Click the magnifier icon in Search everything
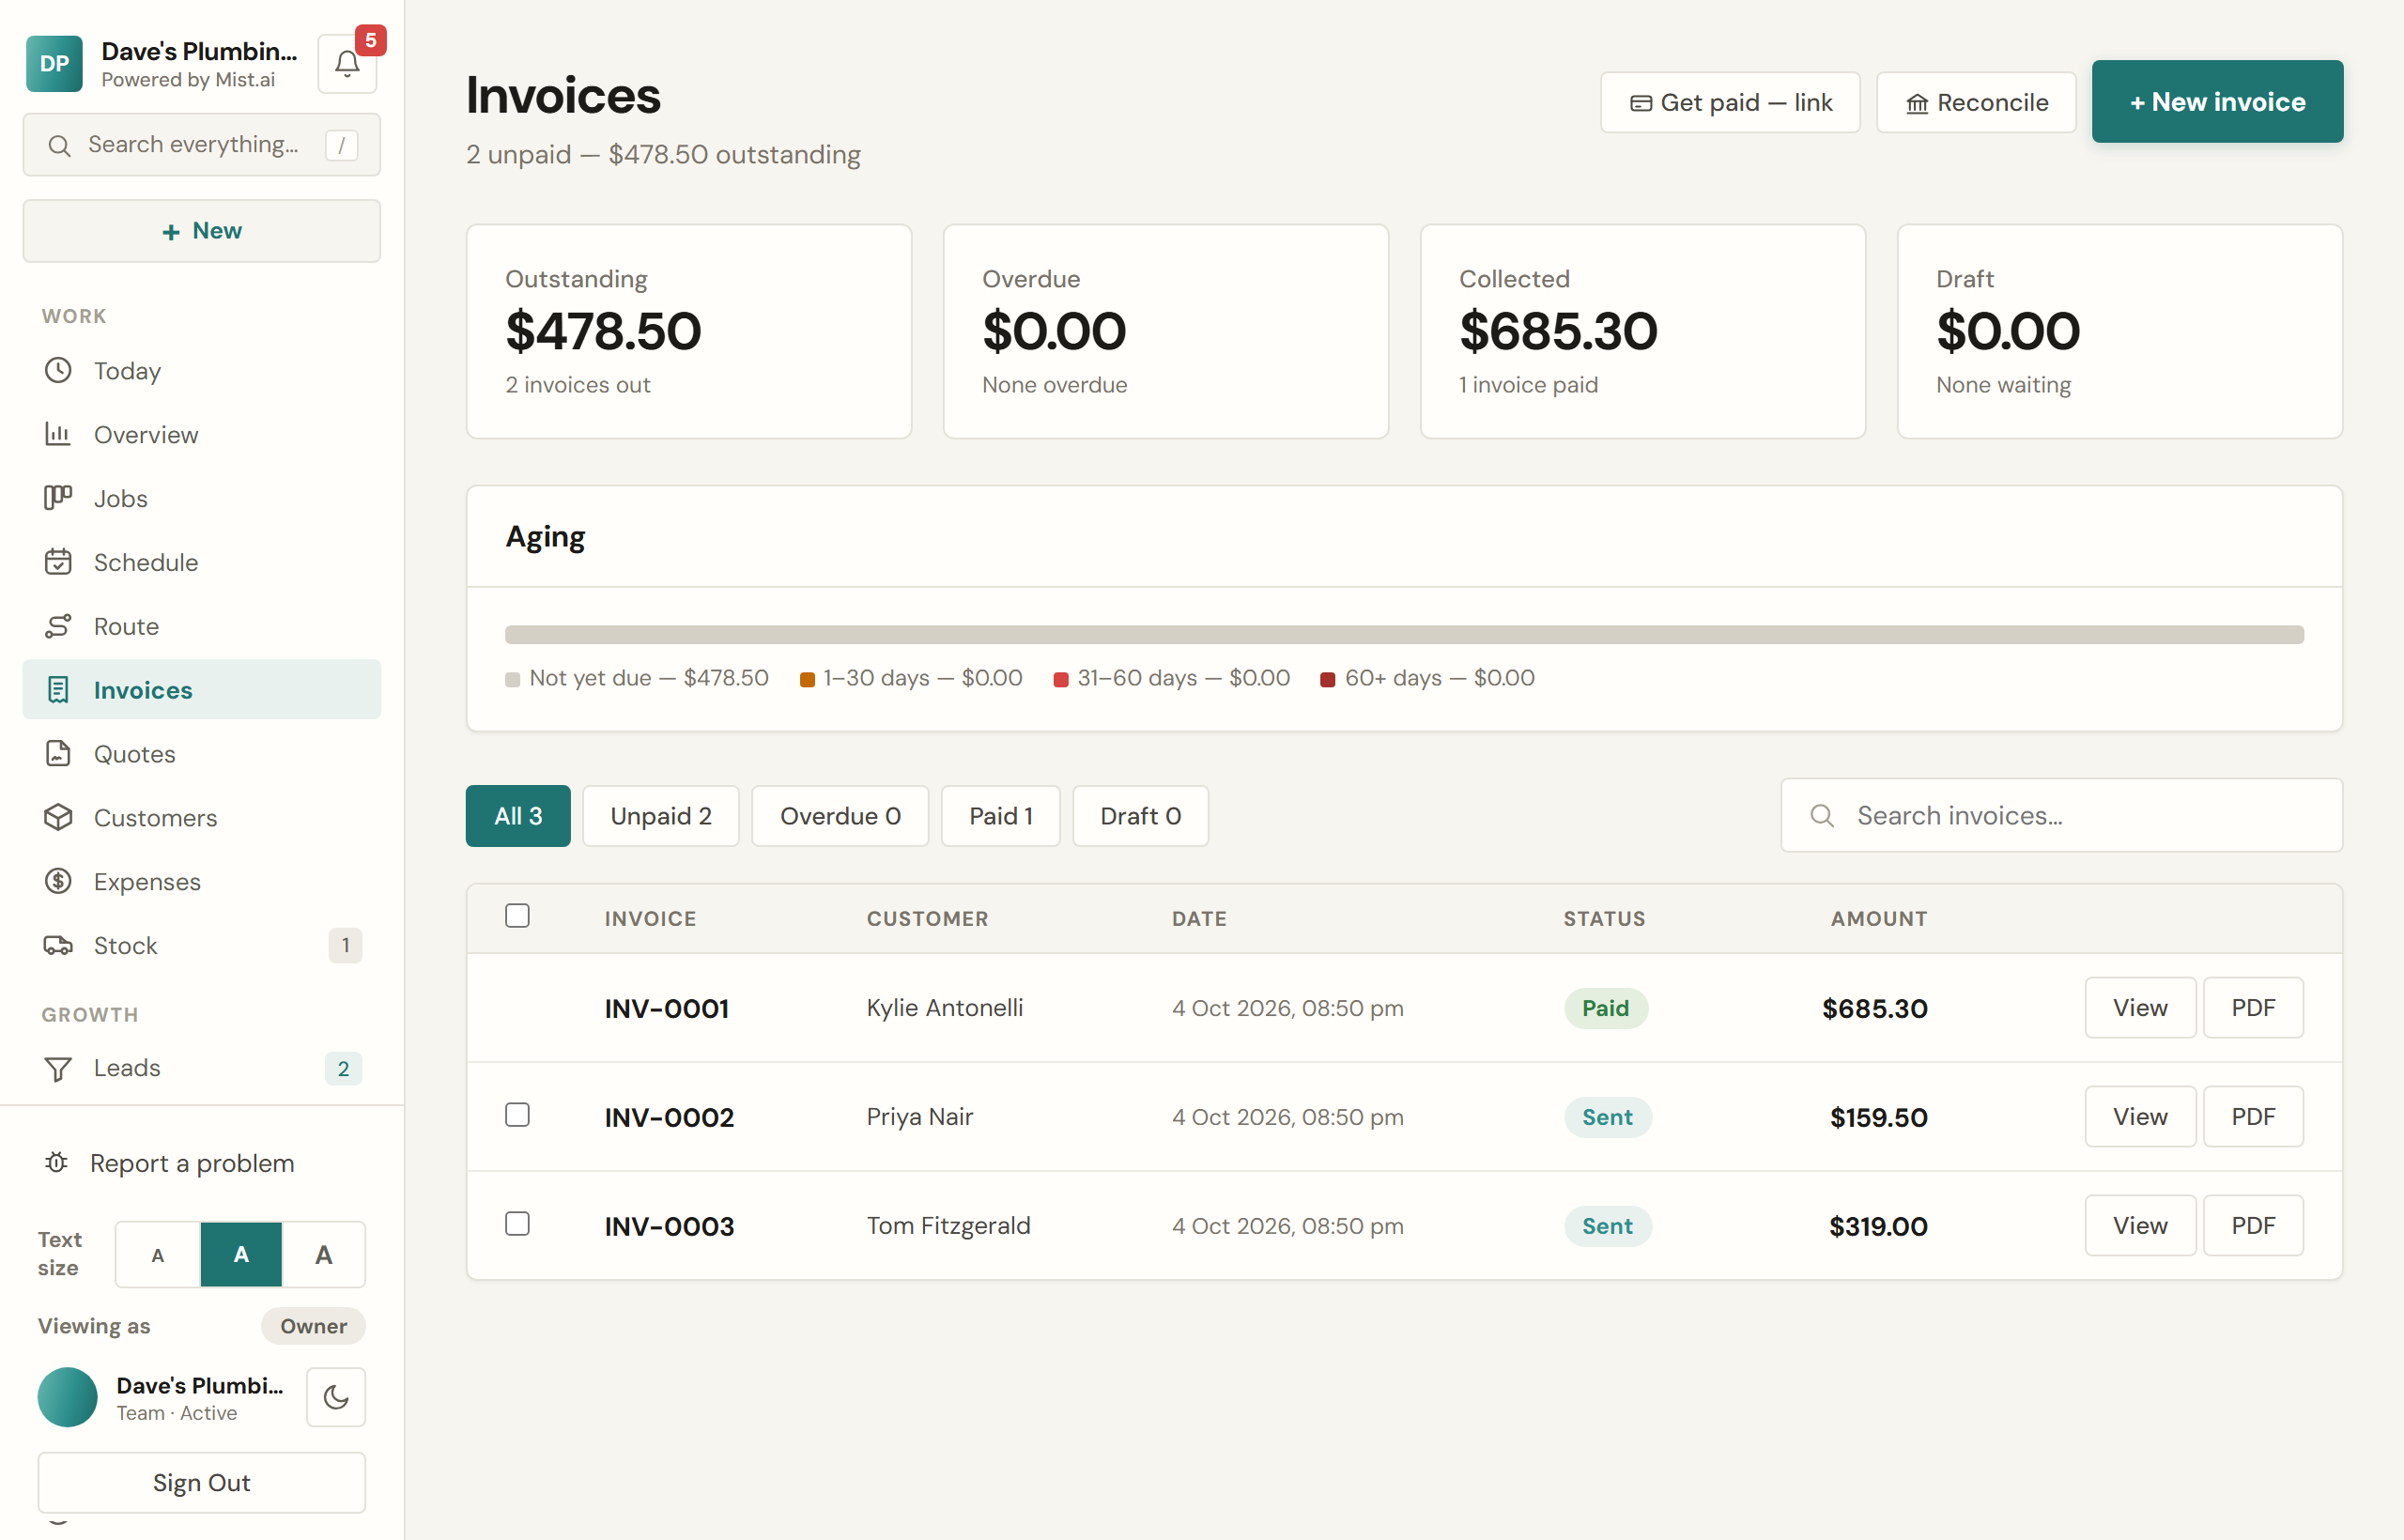 tap(59, 146)
